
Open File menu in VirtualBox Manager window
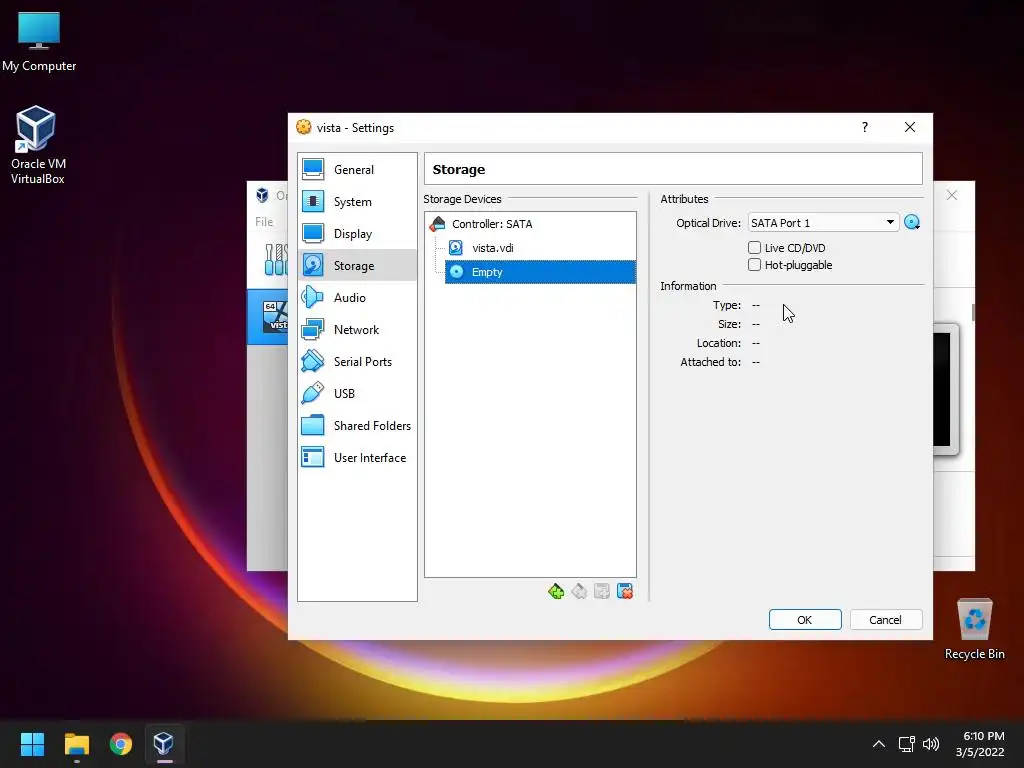coord(264,222)
